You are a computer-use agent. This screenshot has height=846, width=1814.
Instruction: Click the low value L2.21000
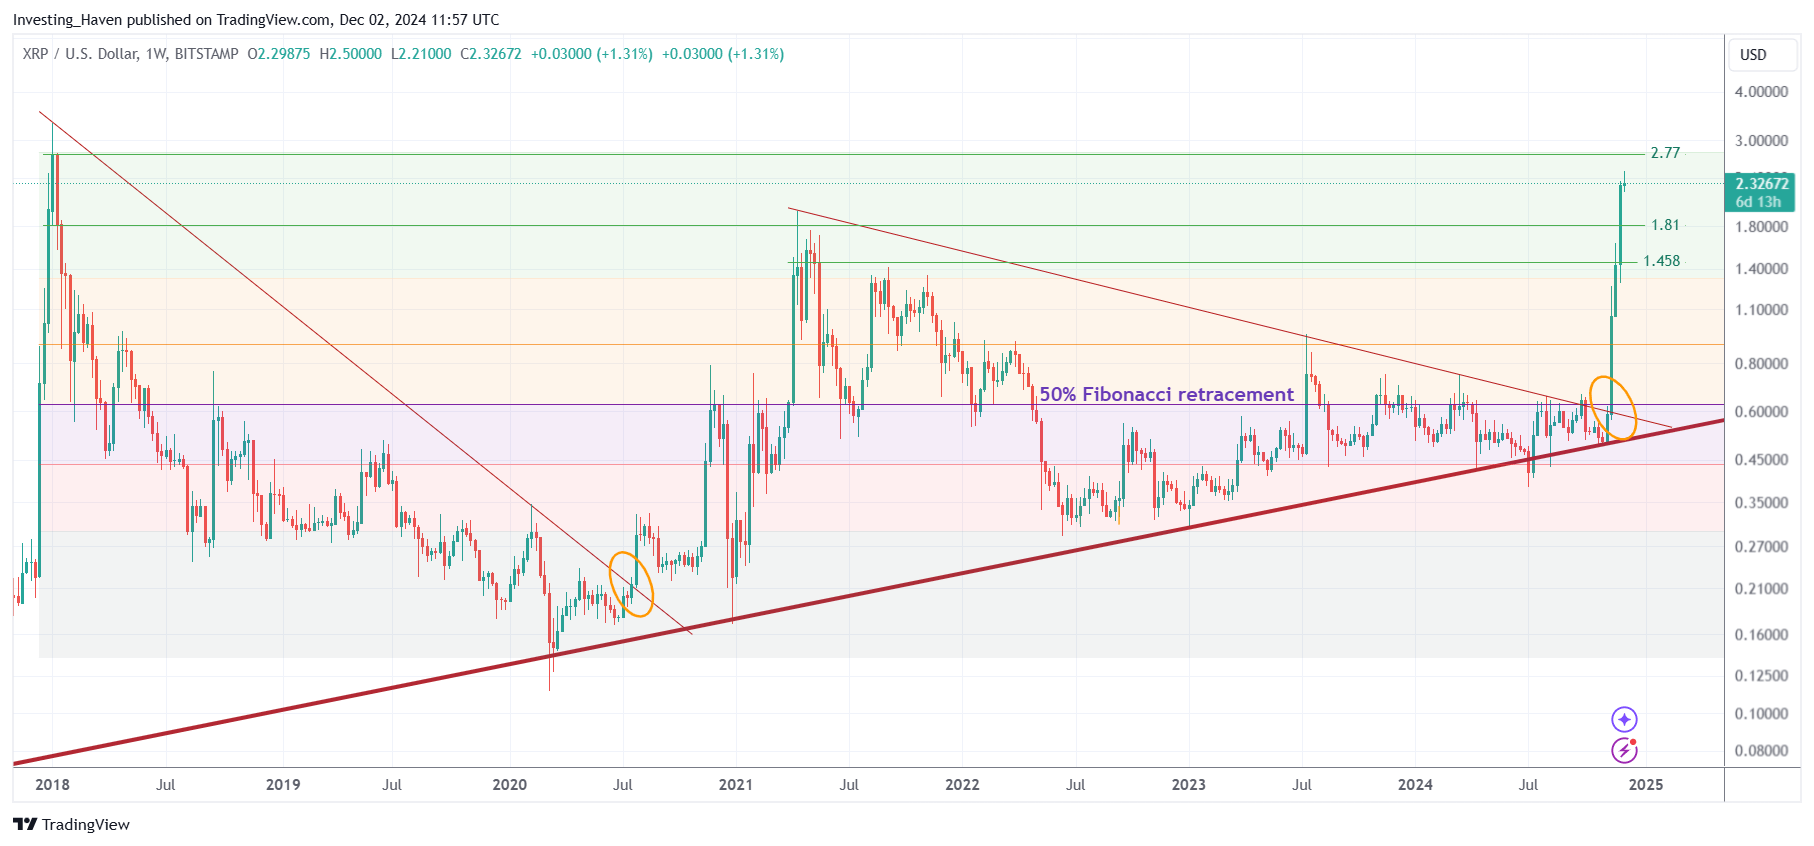421,54
